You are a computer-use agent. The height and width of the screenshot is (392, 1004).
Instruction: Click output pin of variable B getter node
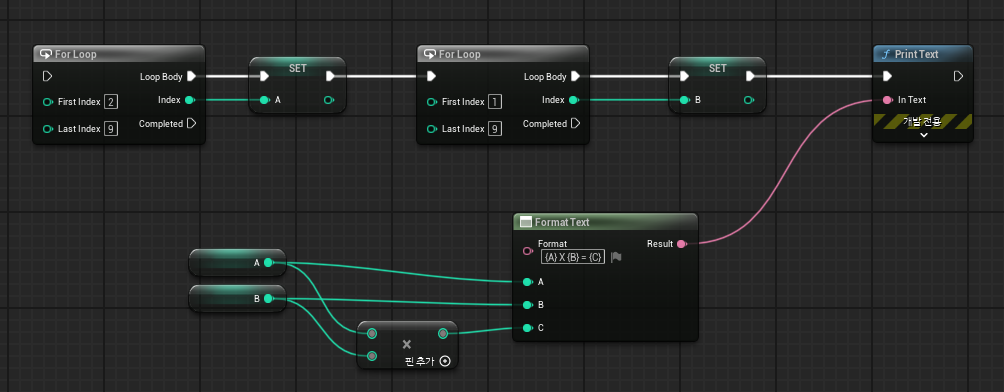268,298
